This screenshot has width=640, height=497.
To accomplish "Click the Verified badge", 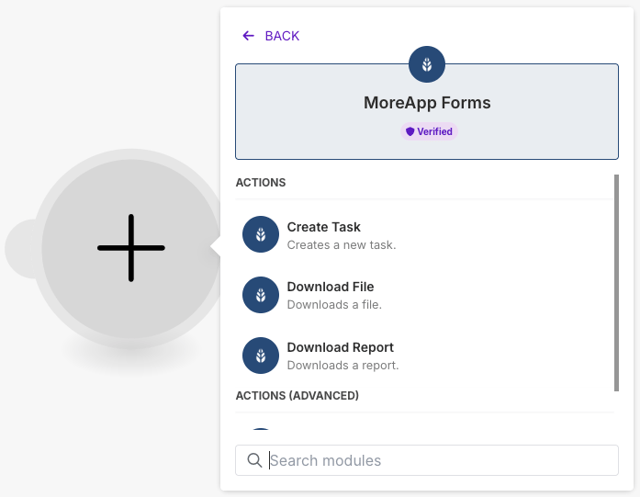I will pyautogui.click(x=427, y=131).
